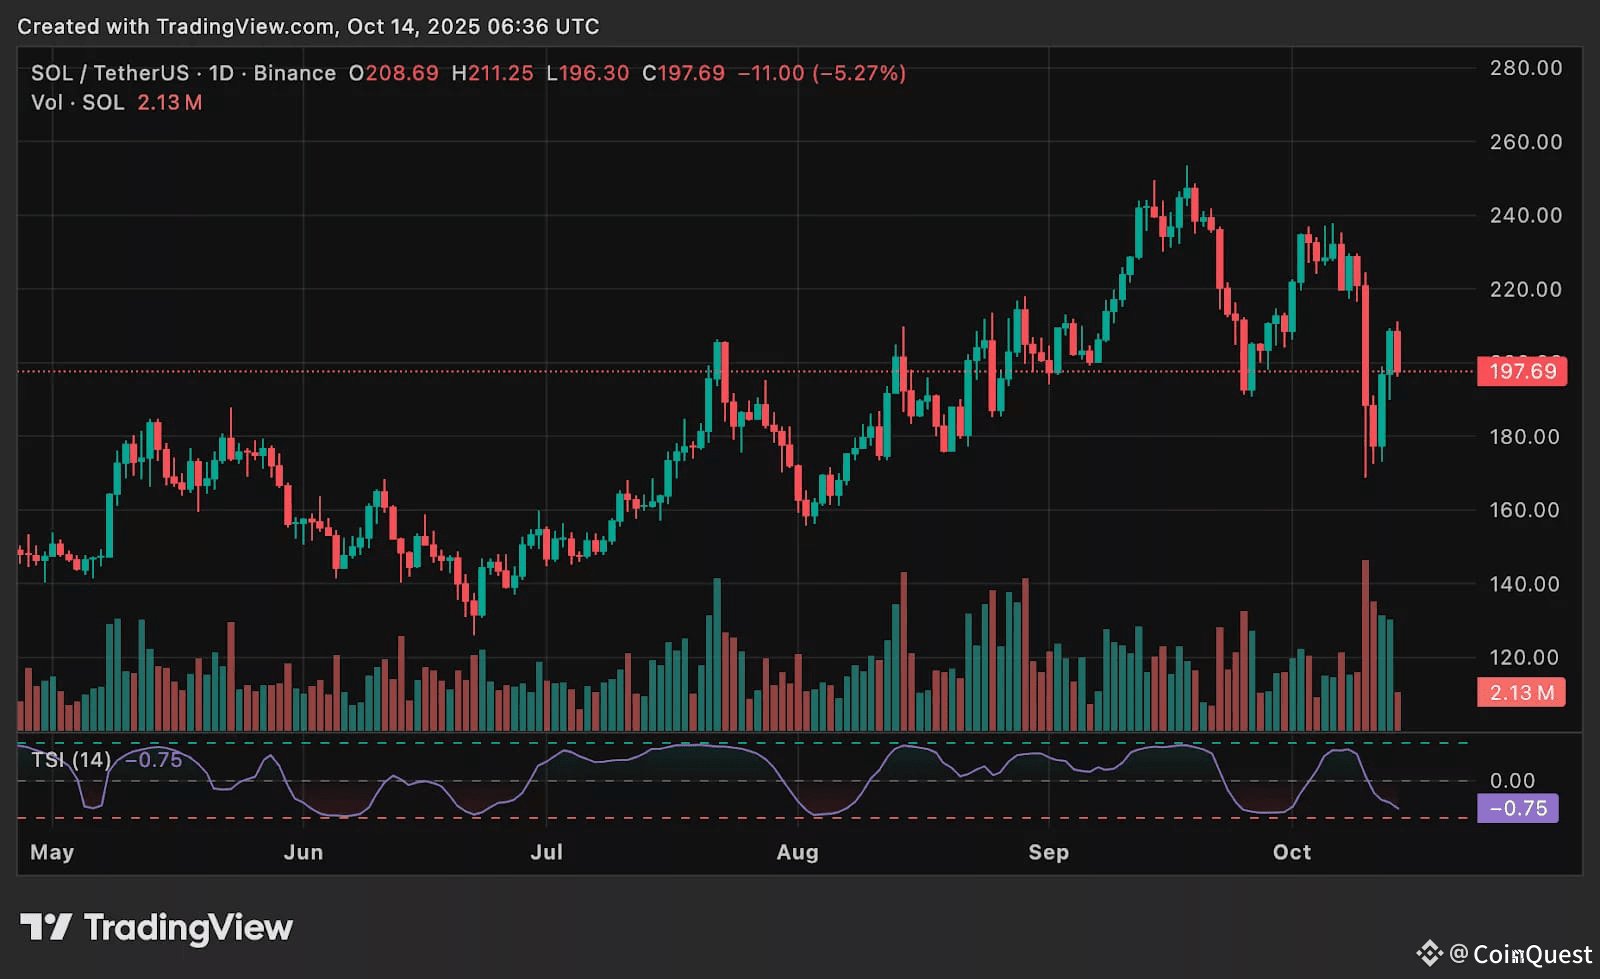
Task: Click the Oct label on time axis
Action: tap(1291, 852)
